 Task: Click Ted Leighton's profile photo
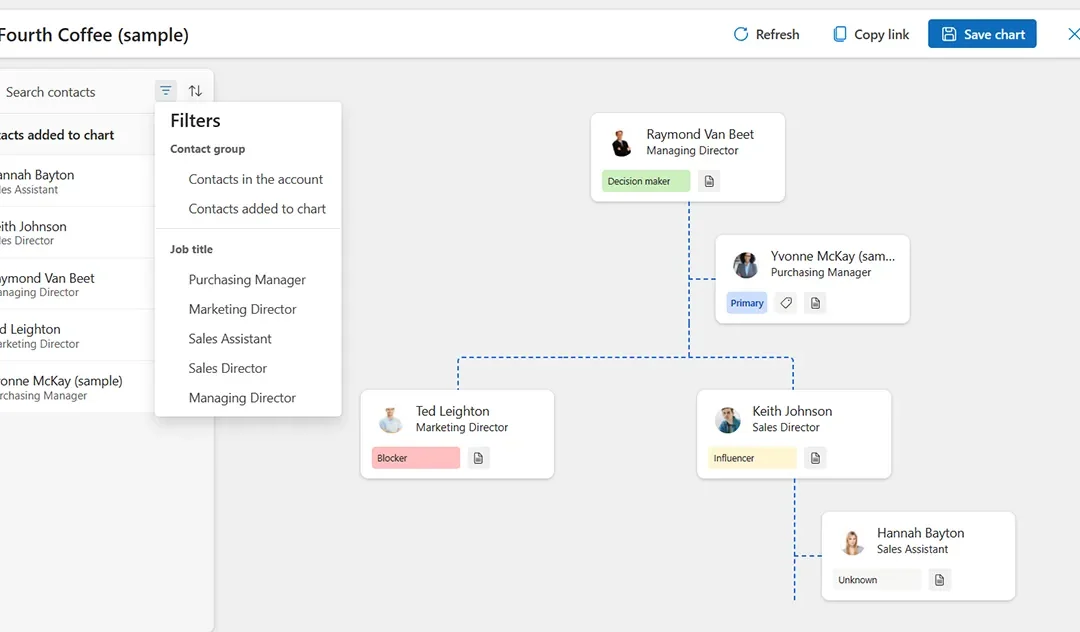(x=391, y=420)
